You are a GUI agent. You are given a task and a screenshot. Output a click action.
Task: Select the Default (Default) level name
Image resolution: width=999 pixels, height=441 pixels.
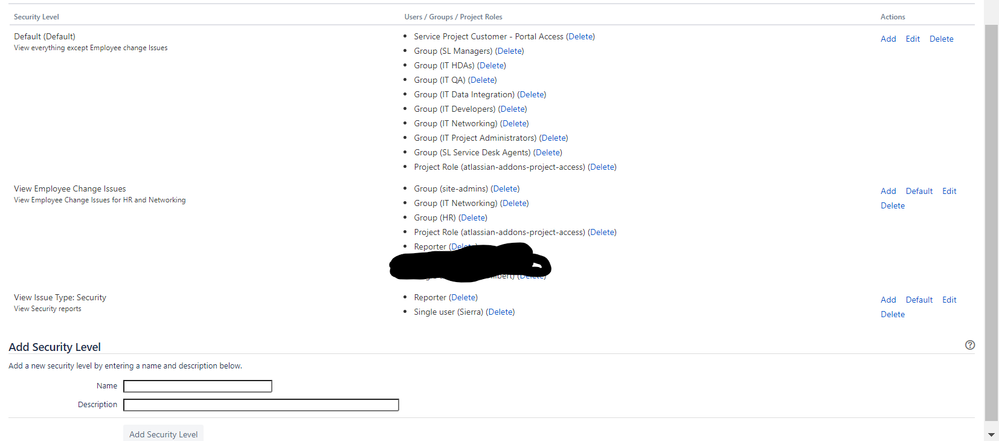click(x=45, y=36)
